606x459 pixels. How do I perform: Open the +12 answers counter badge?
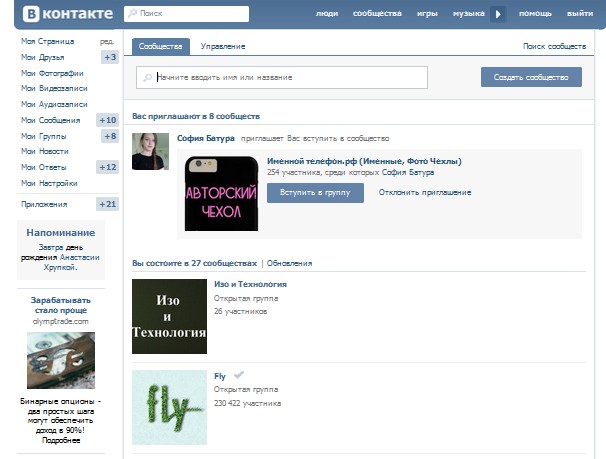[x=108, y=167]
